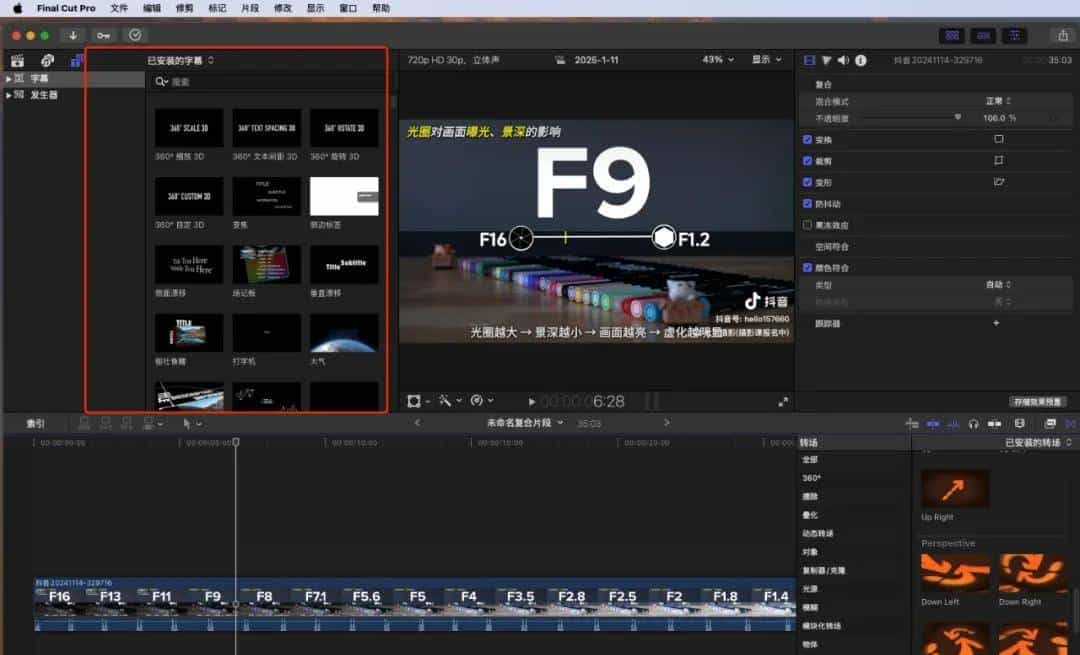Click the video inspector icon at panel top
This screenshot has width=1080, height=655.
(x=808, y=59)
